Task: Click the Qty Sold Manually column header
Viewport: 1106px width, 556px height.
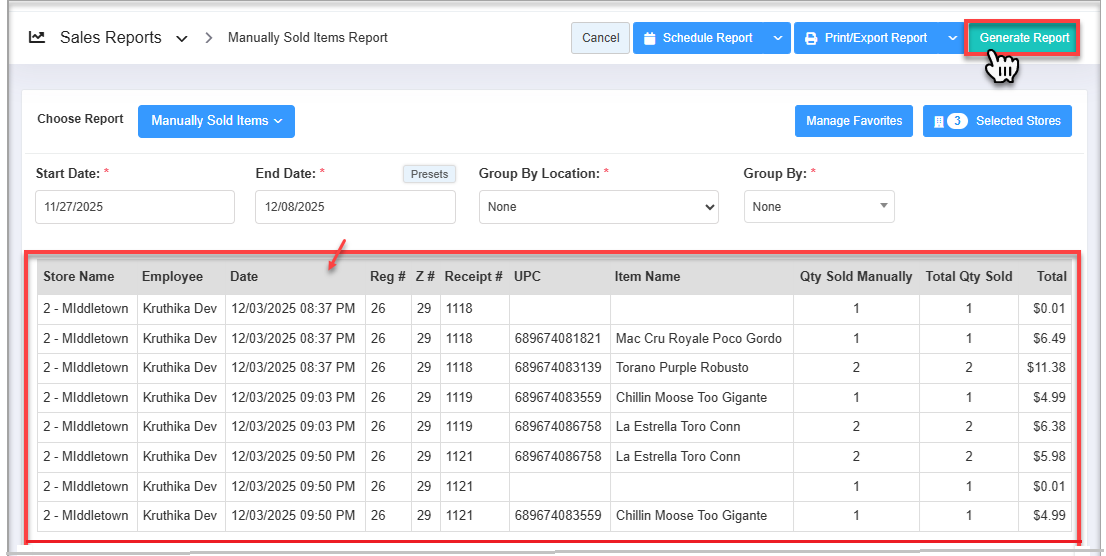Action: 855,277
